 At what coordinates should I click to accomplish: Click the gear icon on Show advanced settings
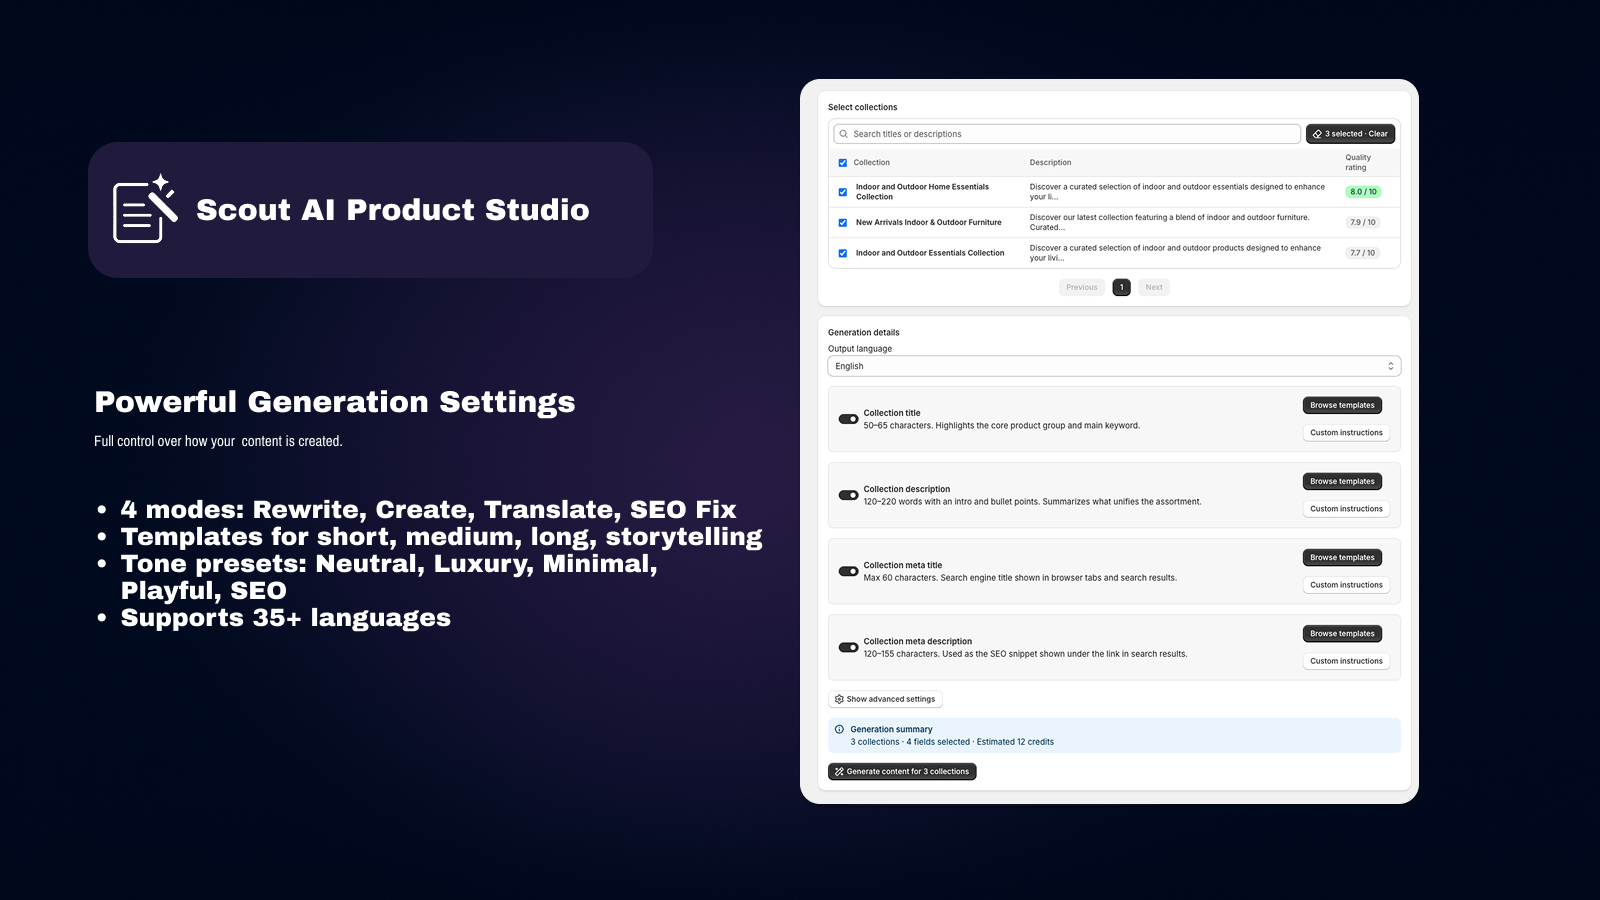[839, 699]
